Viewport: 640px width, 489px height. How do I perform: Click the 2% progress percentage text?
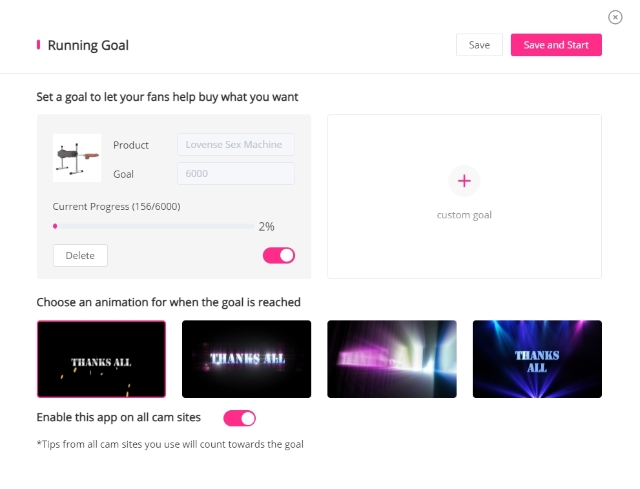tap(267, 227)
